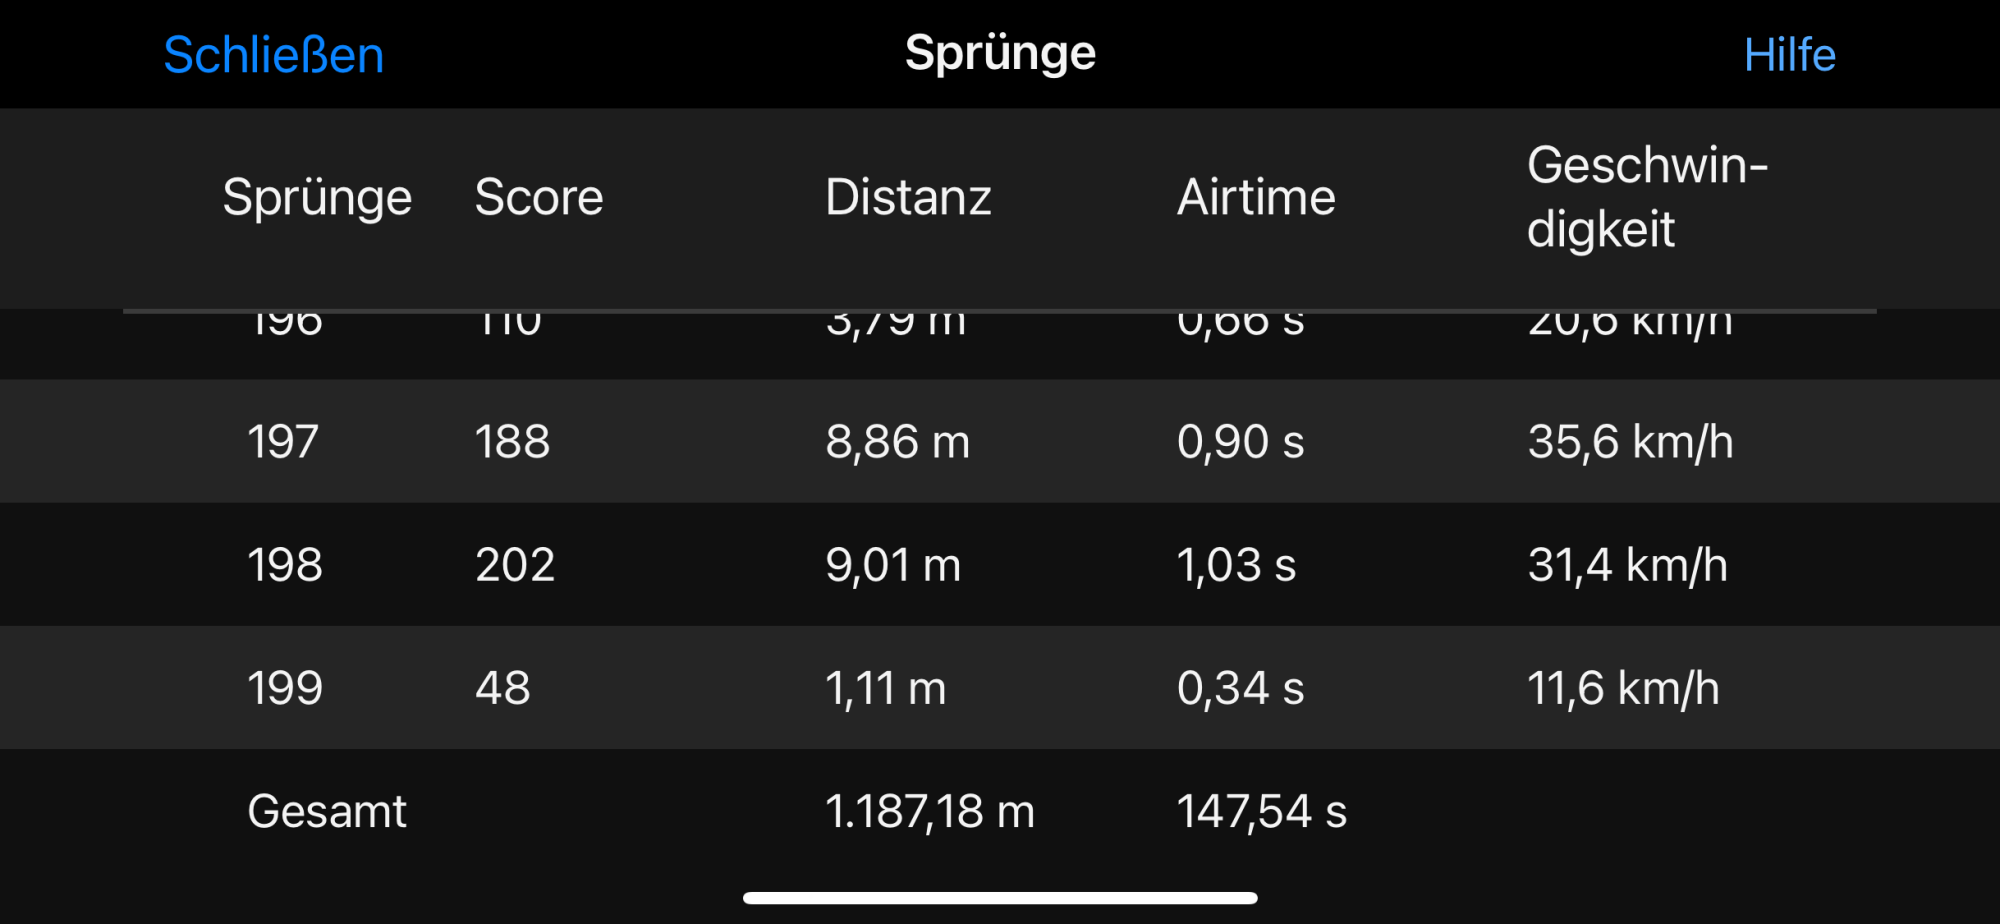Select the Geschwindigkeit column header
The width and height of the screenshot is (2000, 924).
[x=1647, y=197]
